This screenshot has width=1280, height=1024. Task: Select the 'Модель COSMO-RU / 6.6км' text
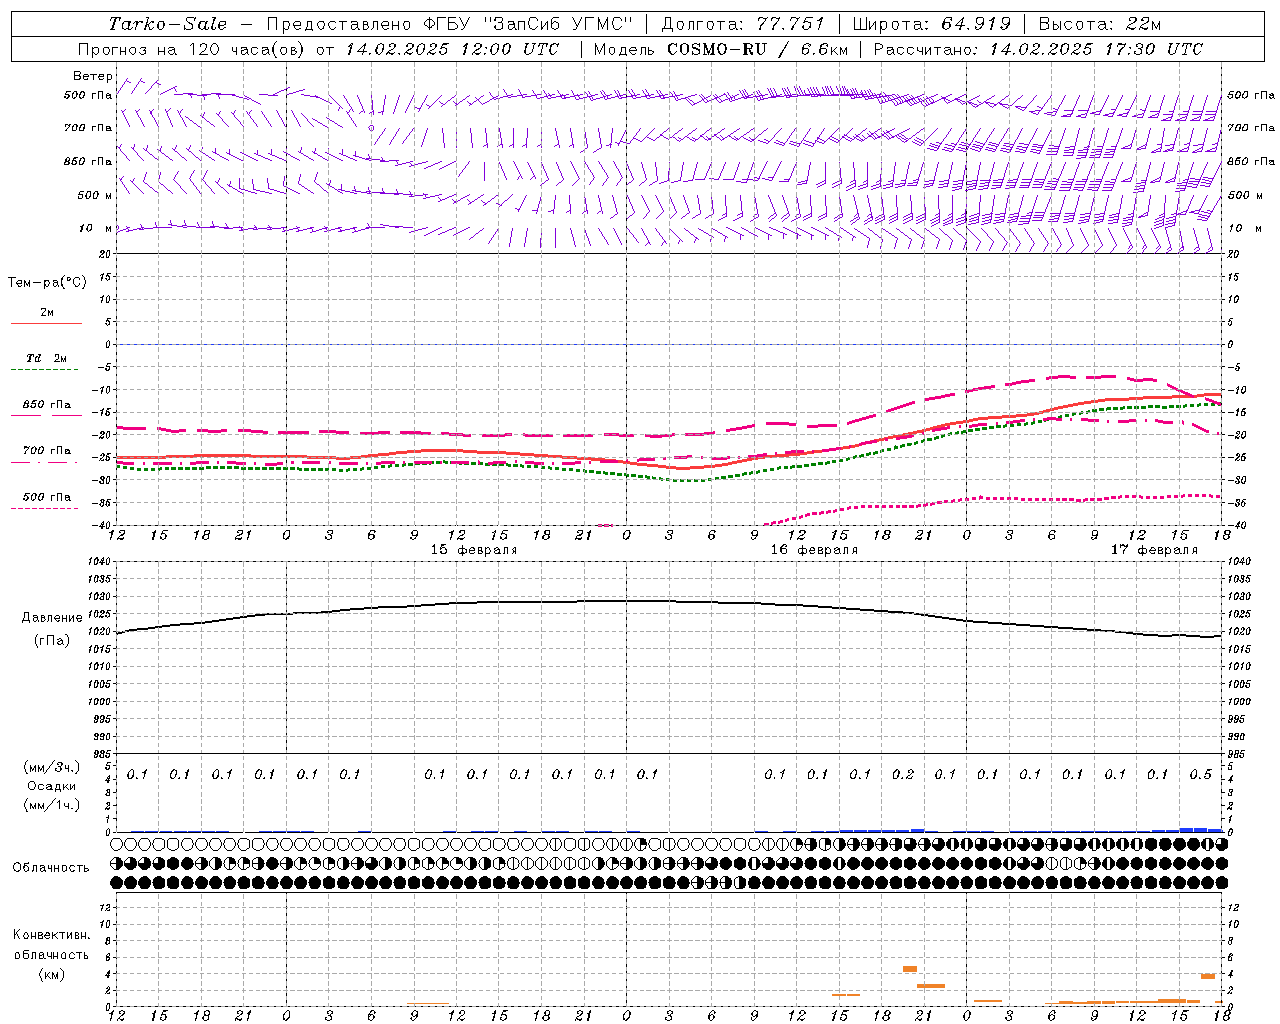pos(720,49)
